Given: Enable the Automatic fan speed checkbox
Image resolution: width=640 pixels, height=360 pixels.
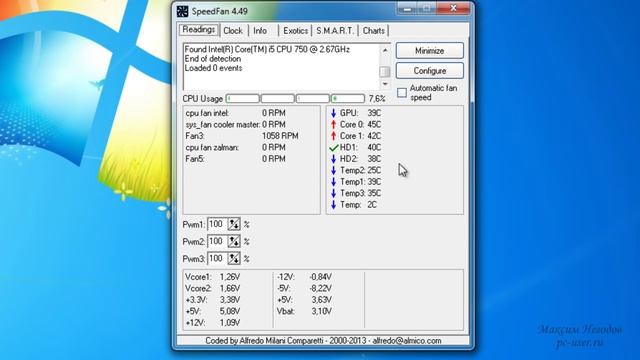Looking at the screenshot, I should 402,93.
